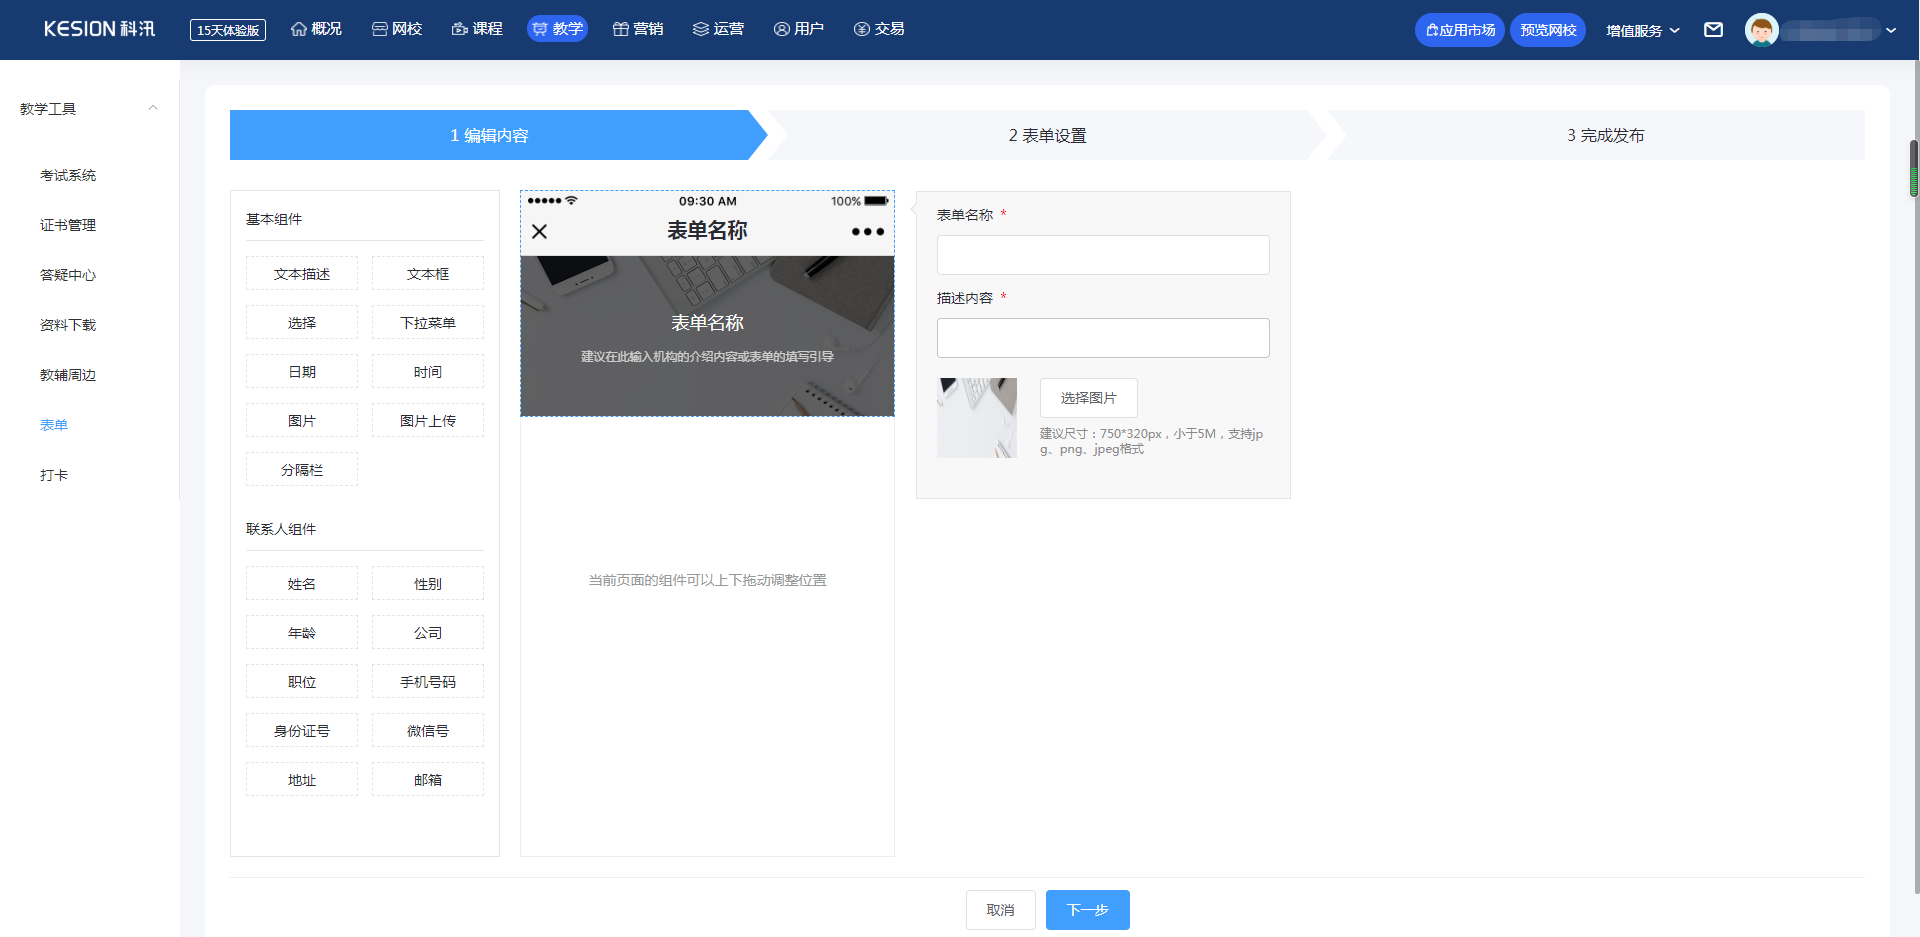Add the 日期 component
The image size is (1920, 937).
tap(302, 372)
